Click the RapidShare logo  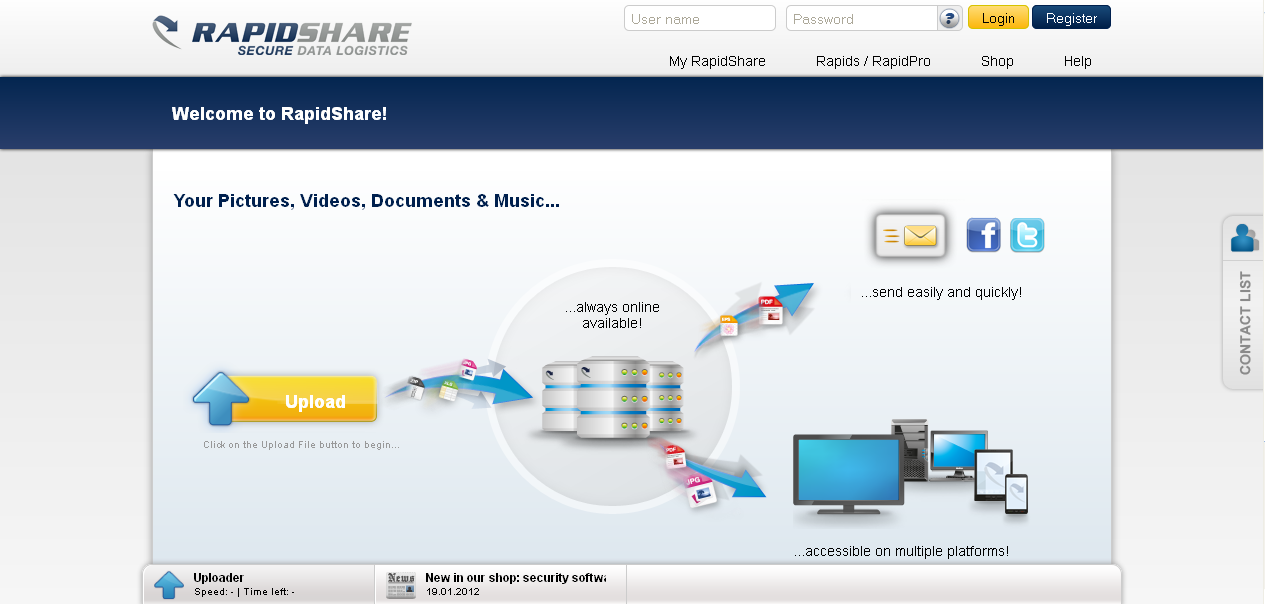(x=282, y=36)
